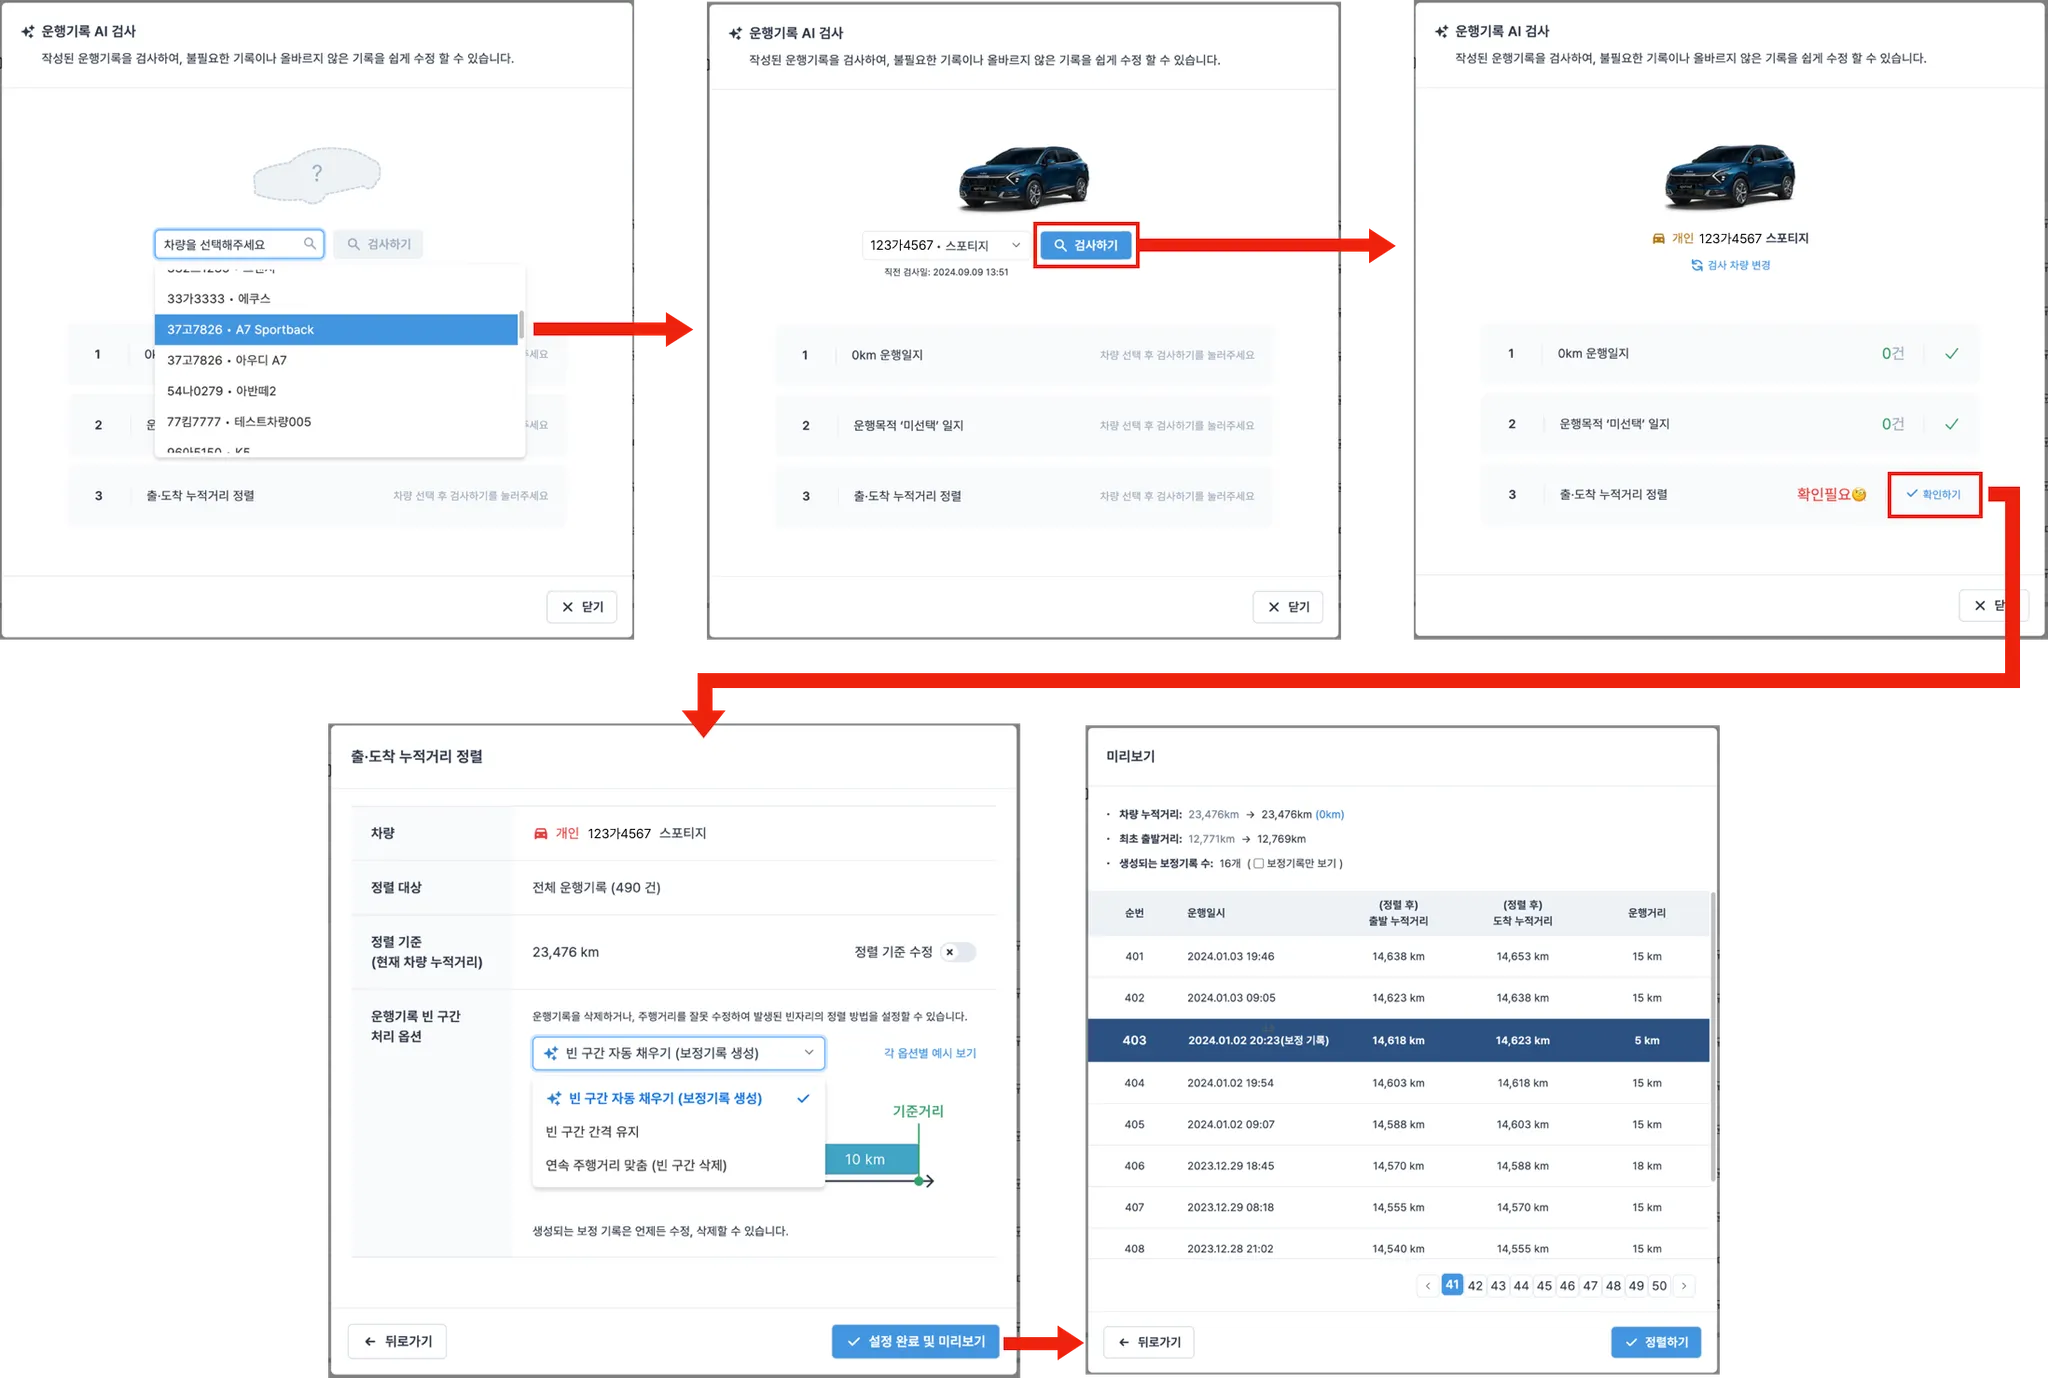2048x1378 pixels.
Task: Click the refresh icon beside 검사 차량 변경
Action: click(x=1696, y=265)
